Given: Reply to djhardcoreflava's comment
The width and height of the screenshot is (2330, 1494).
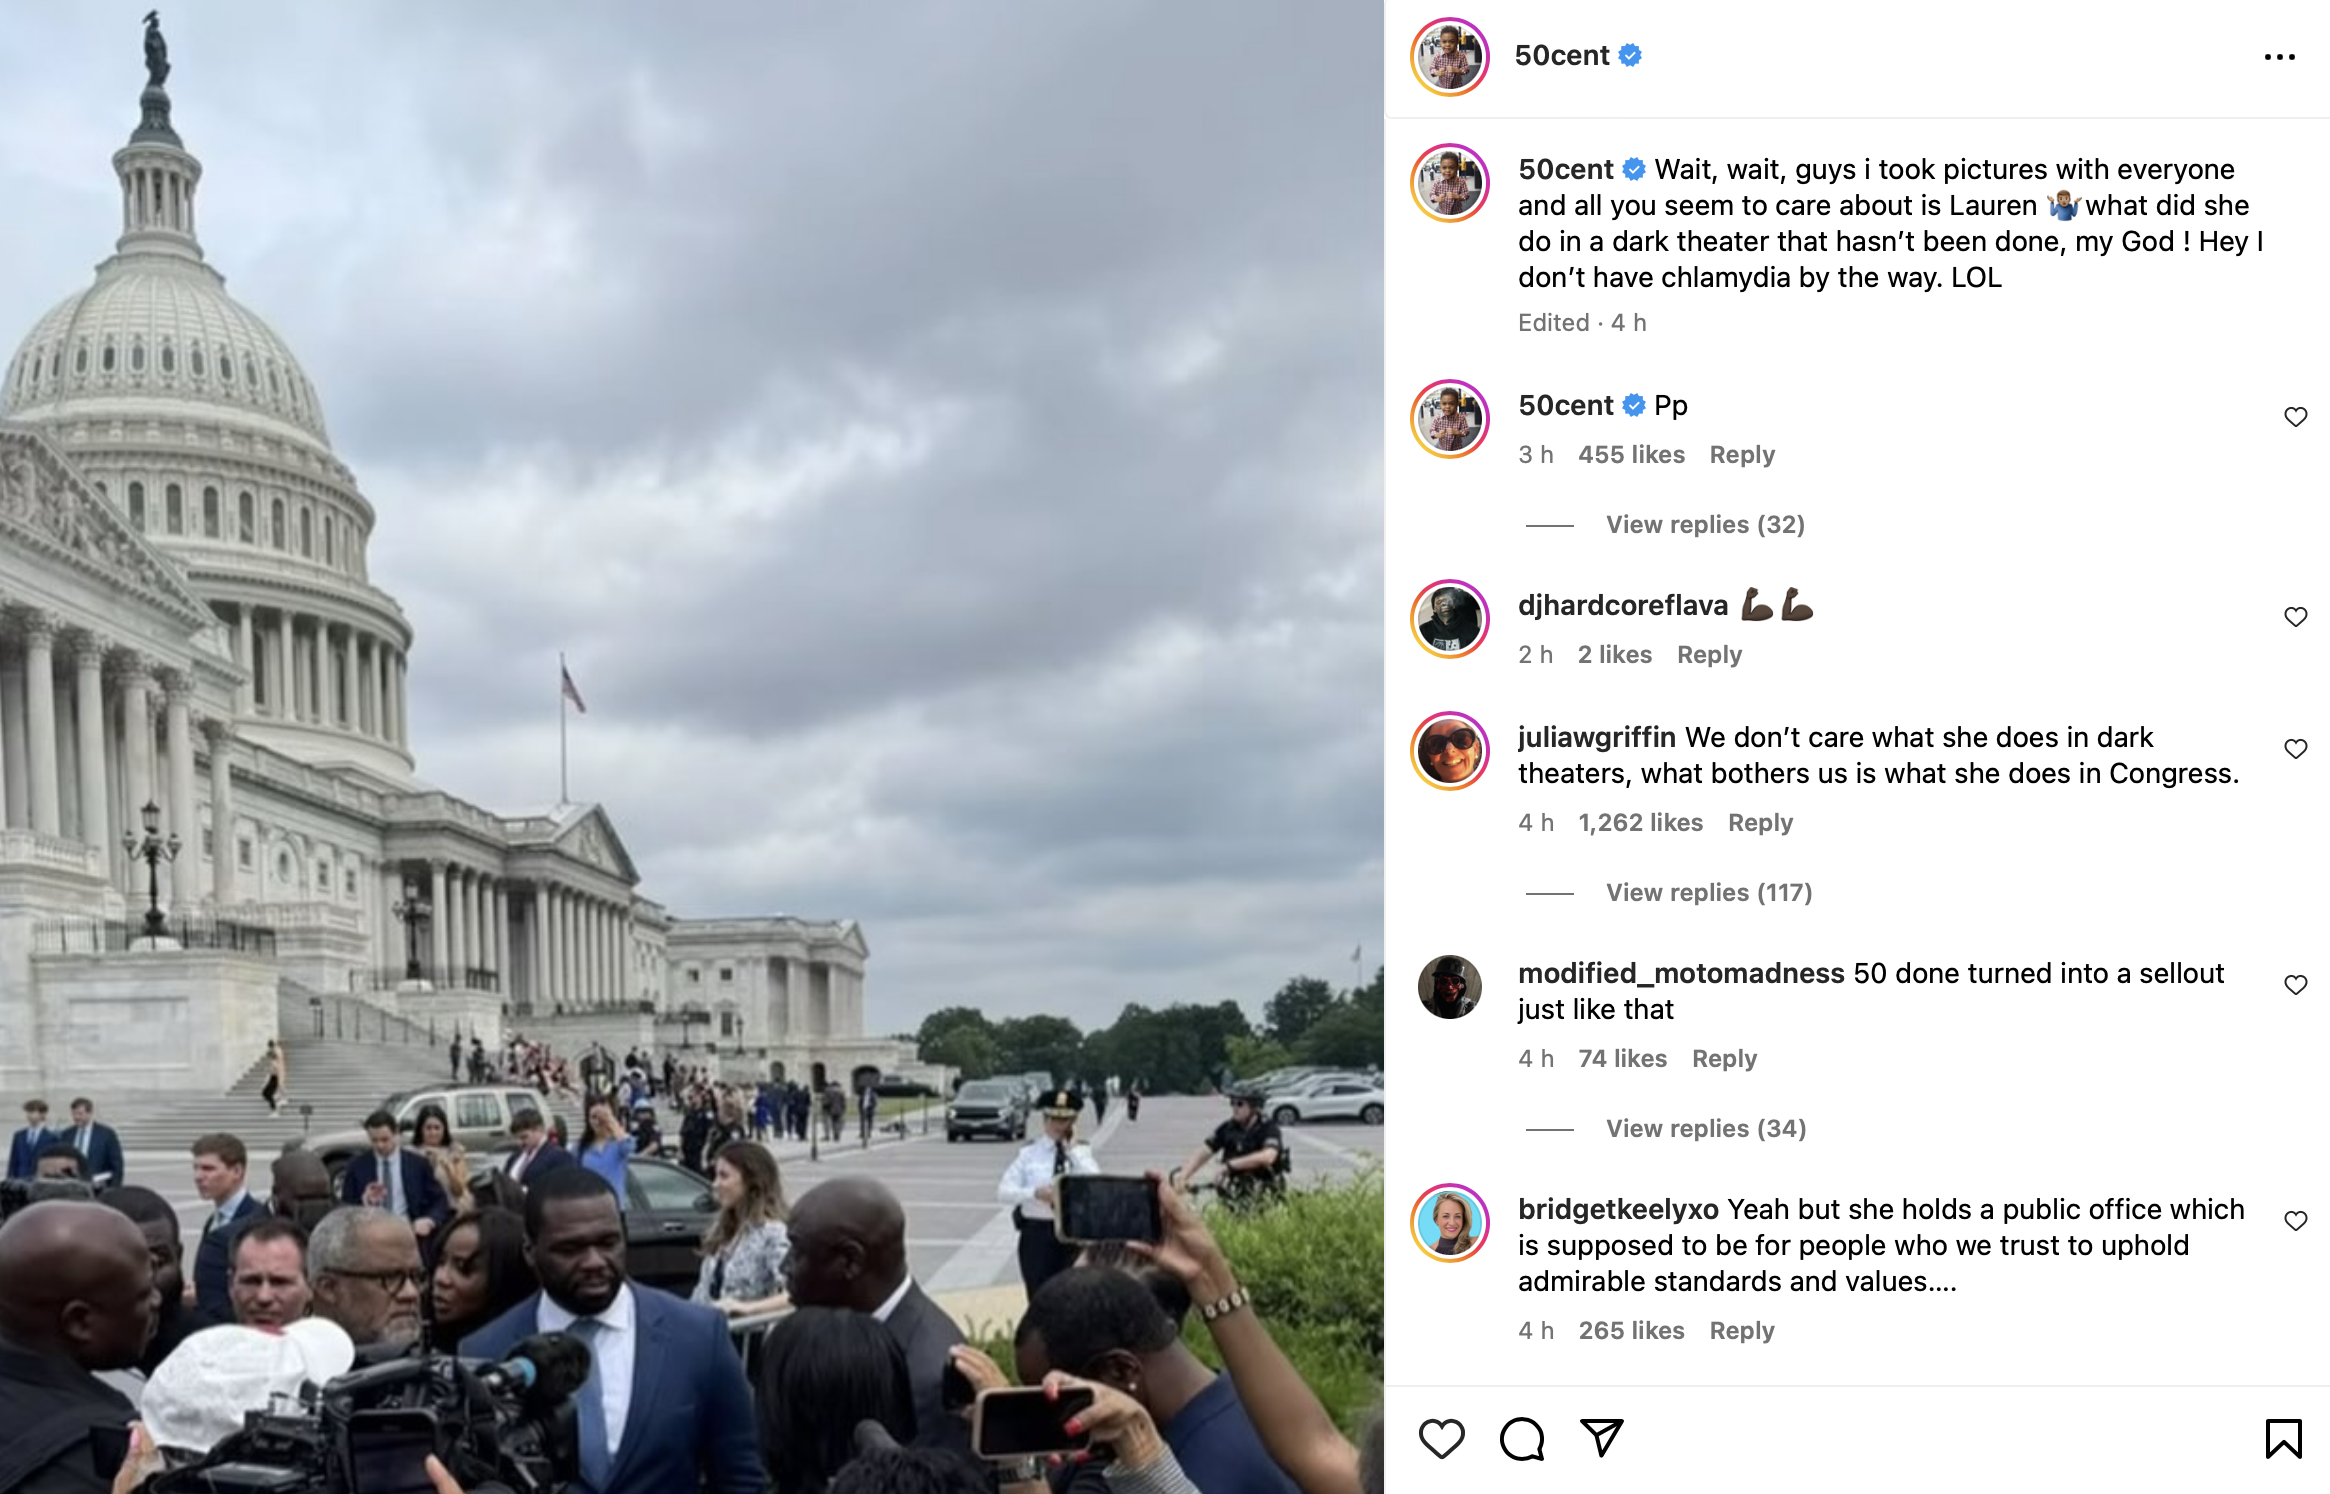Looking at the screenshot, I should (x=1709, y=654).
